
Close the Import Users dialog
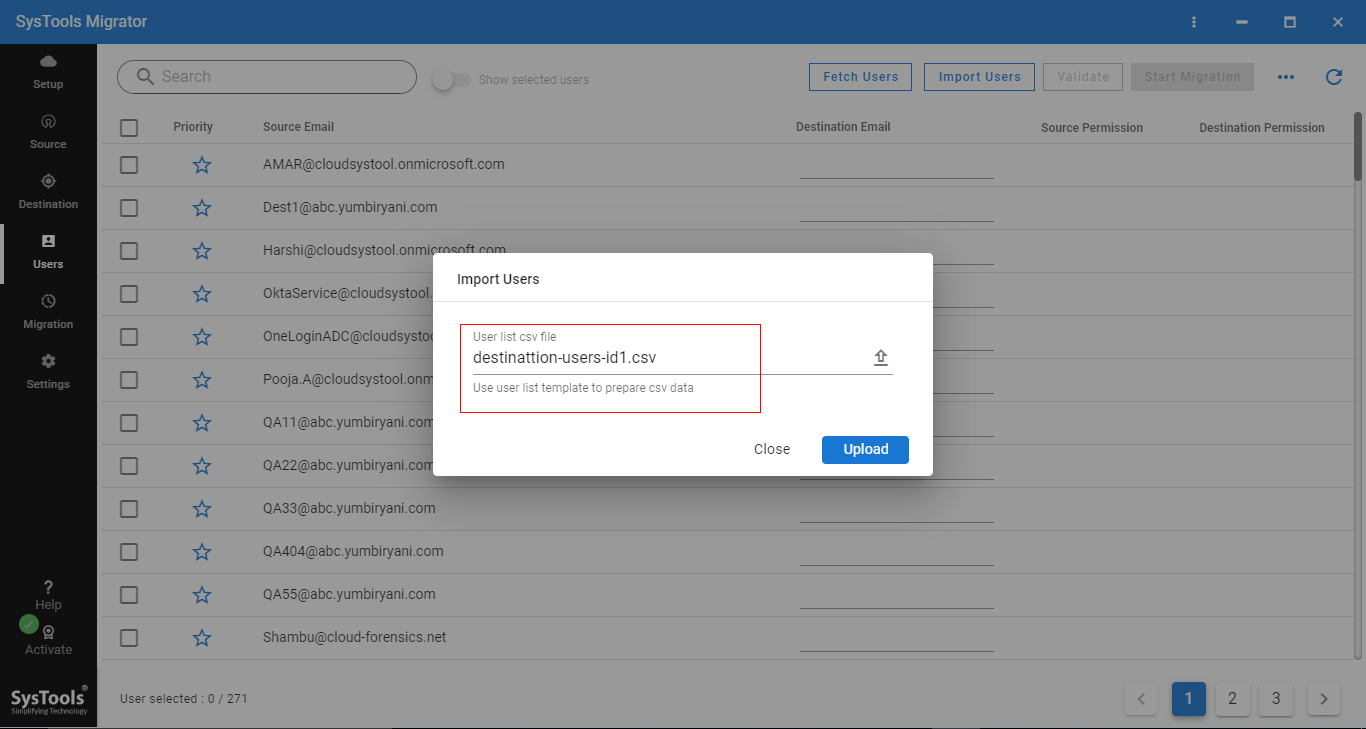coord(772,450)
